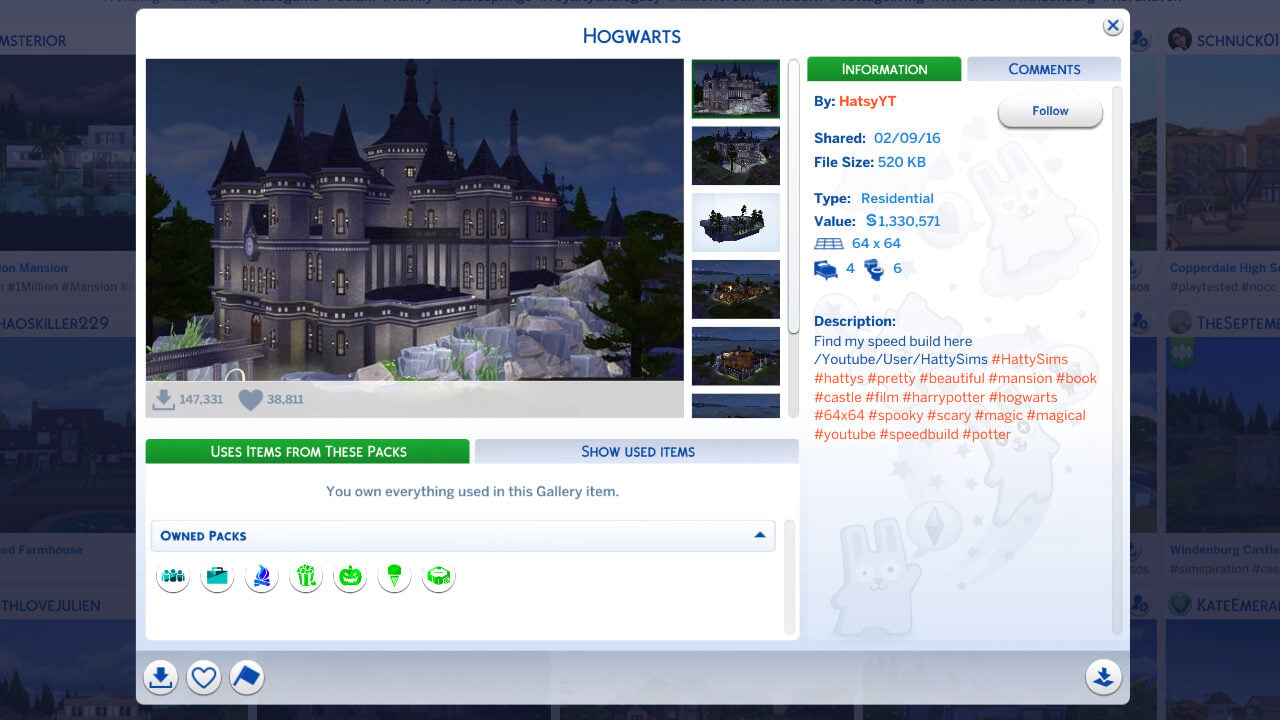1280x720 pixels.
Task: Click the information panel scrollbar
Action: coord(1117,360)
